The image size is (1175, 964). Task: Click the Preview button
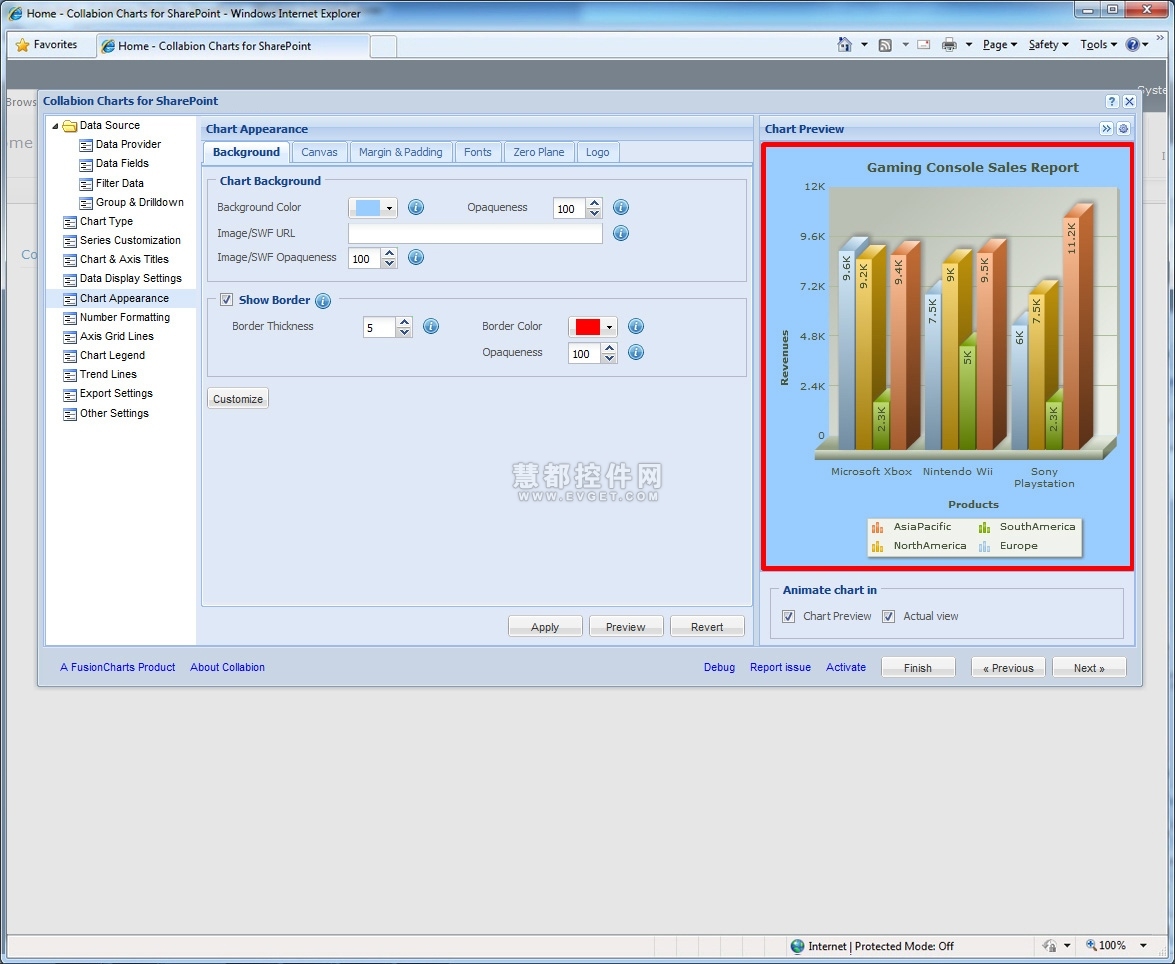626,627
